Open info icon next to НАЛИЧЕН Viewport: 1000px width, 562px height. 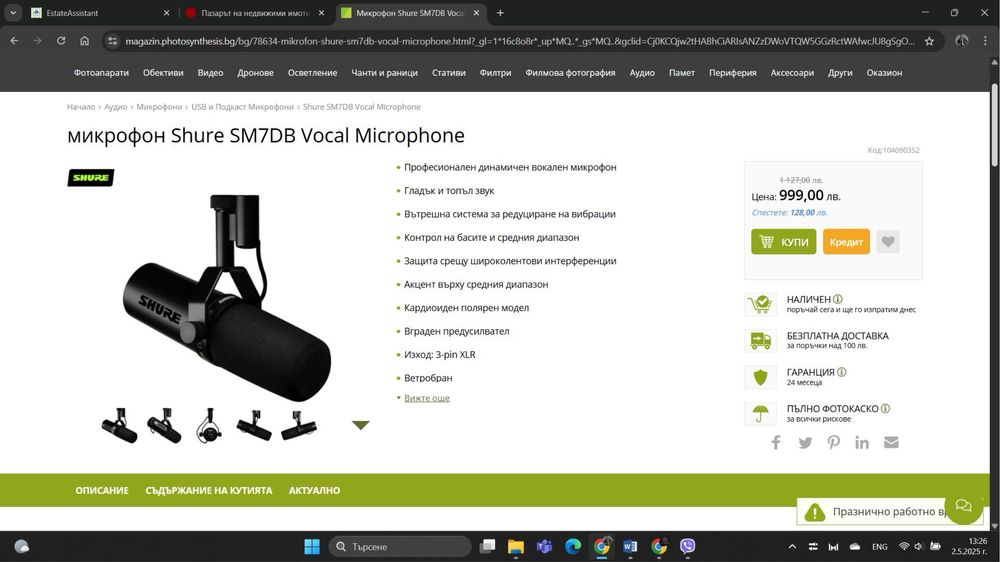(x=838, y=299)
